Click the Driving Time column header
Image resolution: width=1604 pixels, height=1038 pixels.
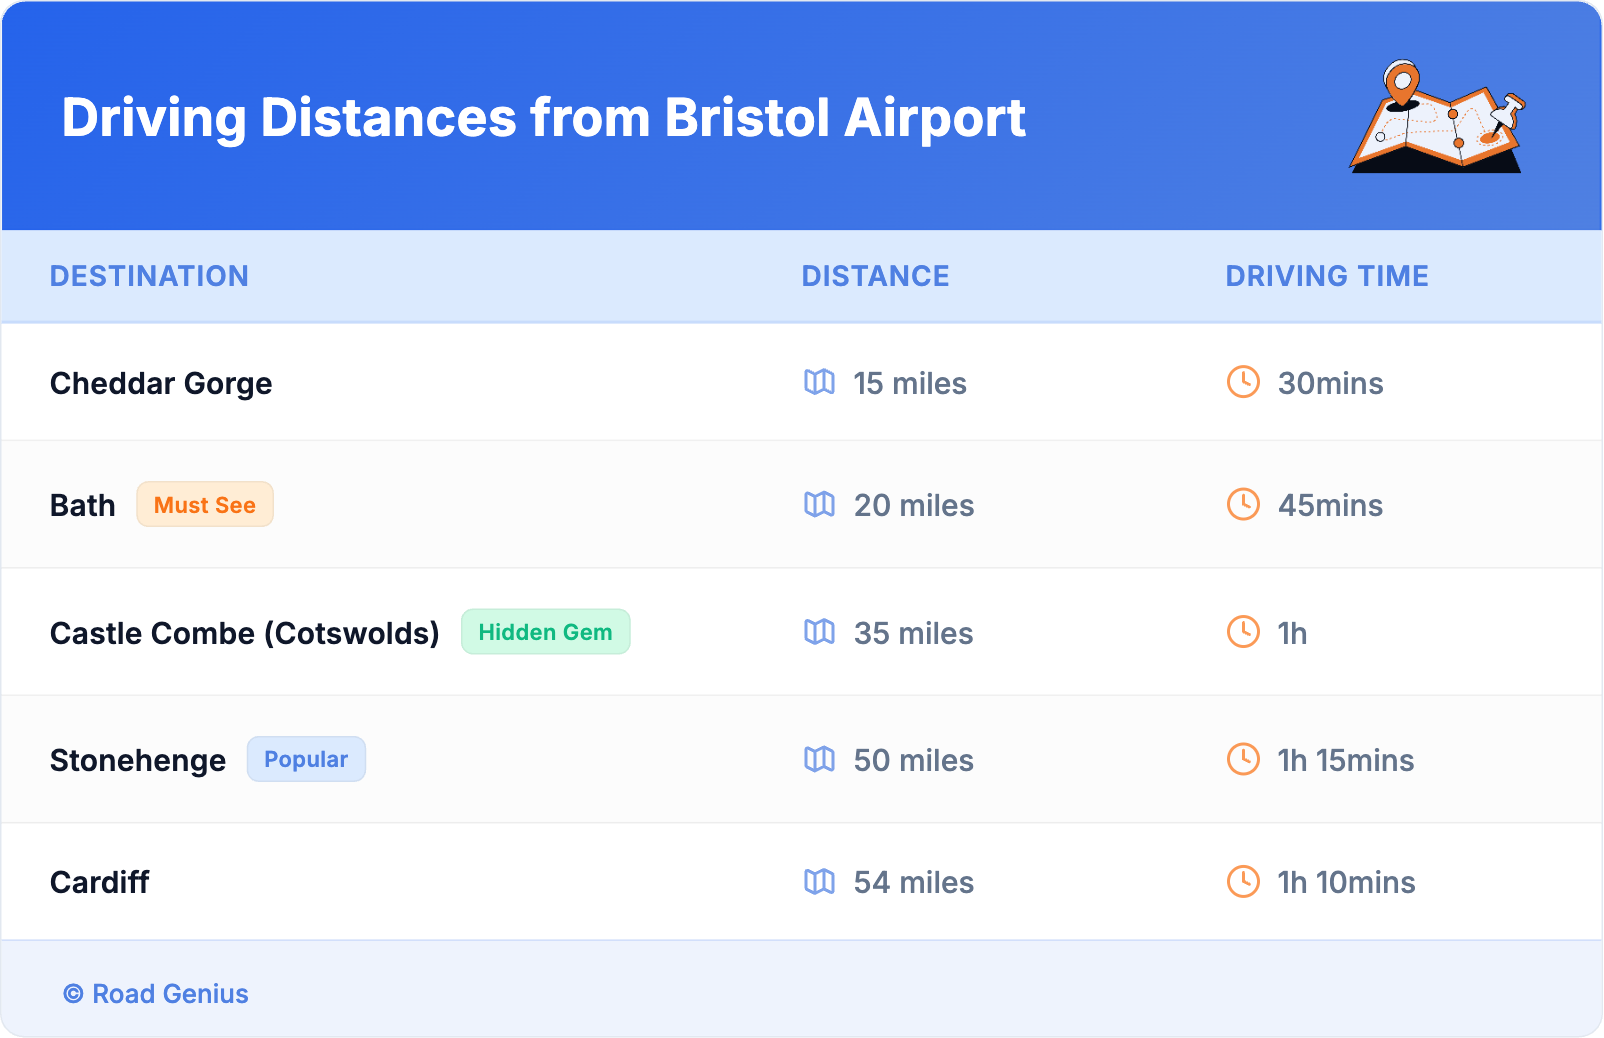coord(1326,276)
